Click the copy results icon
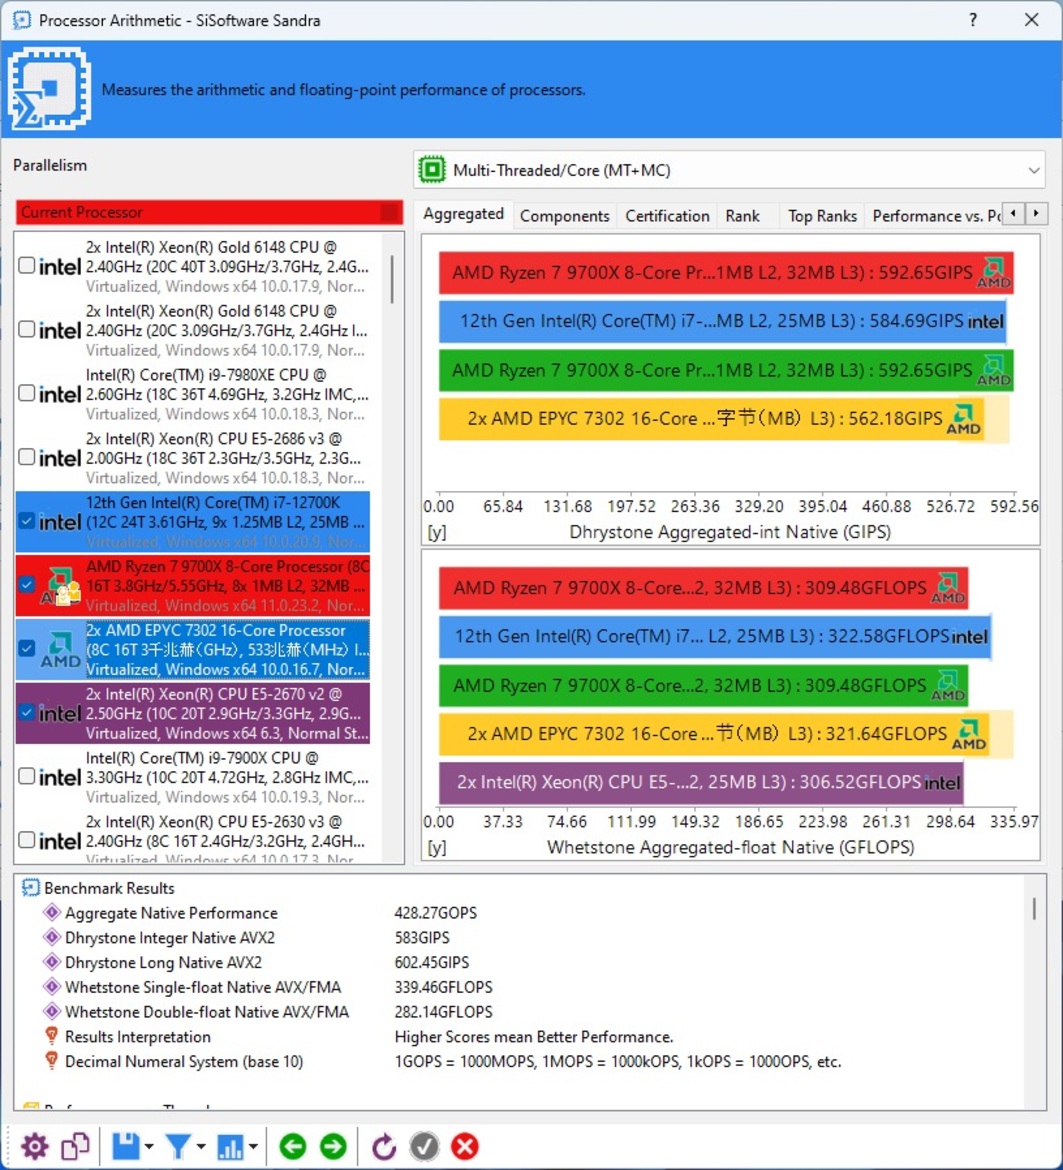This screenshot has width=1063, height=1170. 75,1145
